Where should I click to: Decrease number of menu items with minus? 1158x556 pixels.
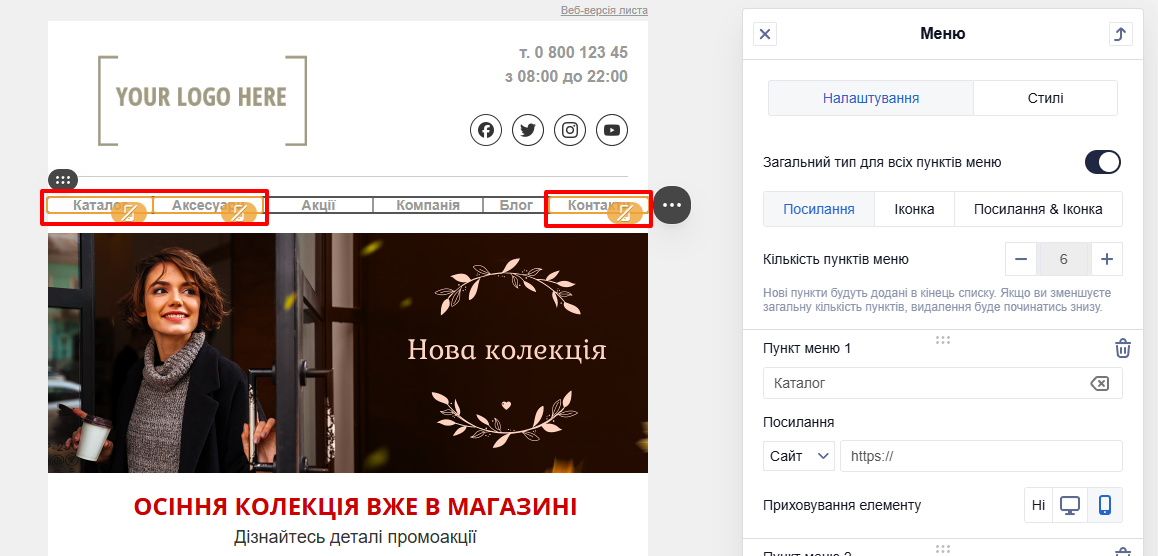point(1021,259)
